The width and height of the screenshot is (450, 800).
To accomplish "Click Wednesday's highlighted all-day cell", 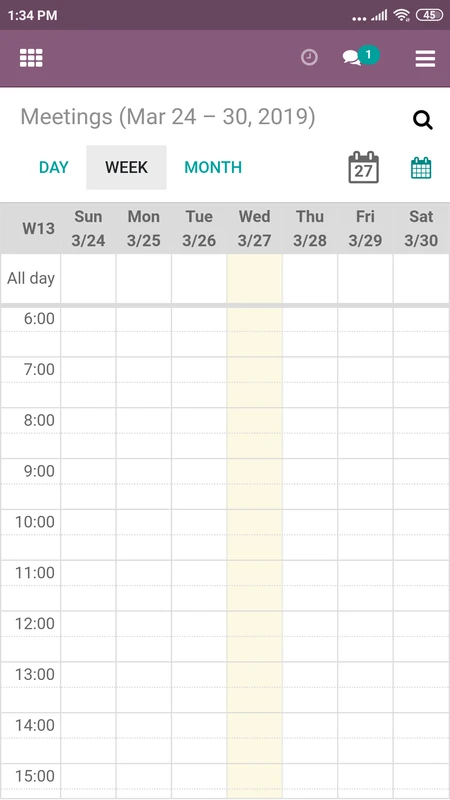I will [x=255, y=279].
